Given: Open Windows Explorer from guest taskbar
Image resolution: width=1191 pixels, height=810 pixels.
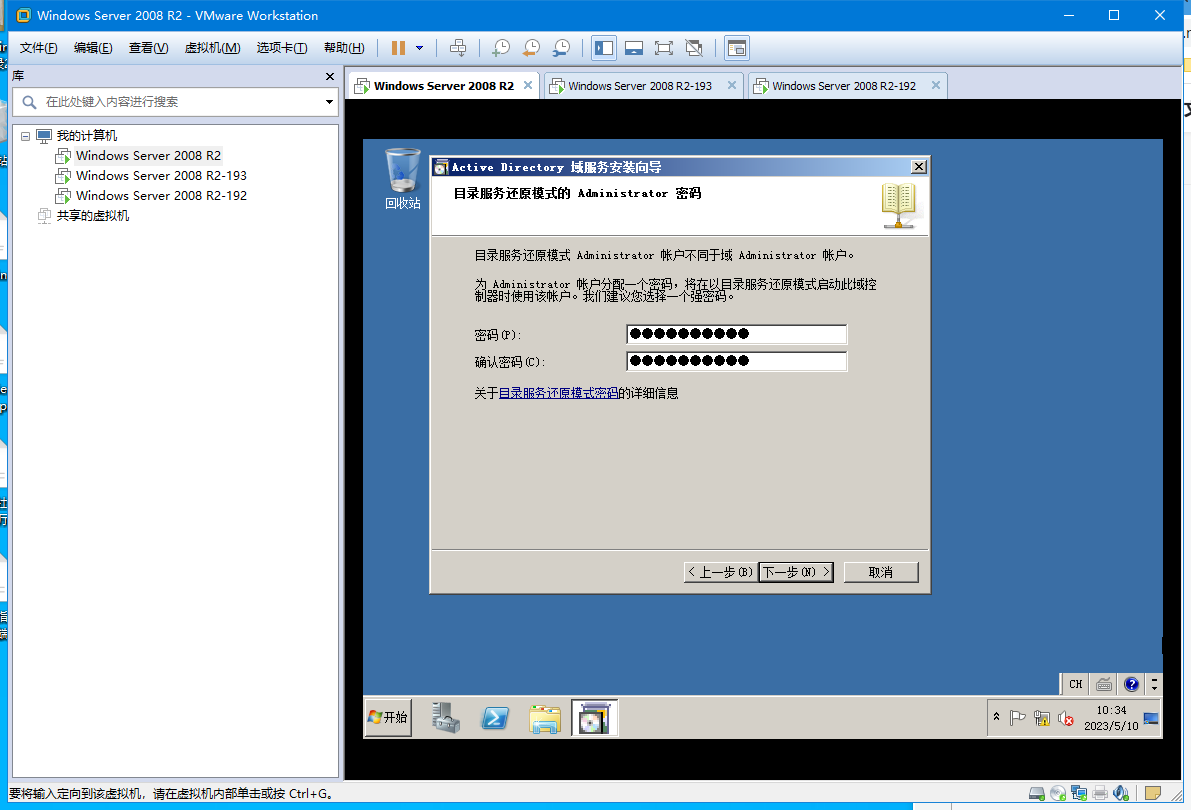Looking at the screenshot, I should click(x=545, y=717).
